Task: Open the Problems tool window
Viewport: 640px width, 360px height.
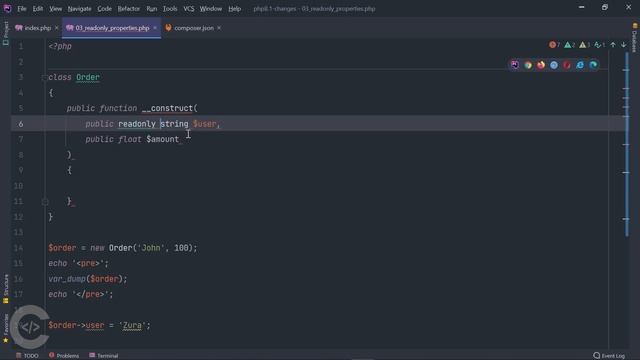Action: pyautogui.click(x=64, y=356)
